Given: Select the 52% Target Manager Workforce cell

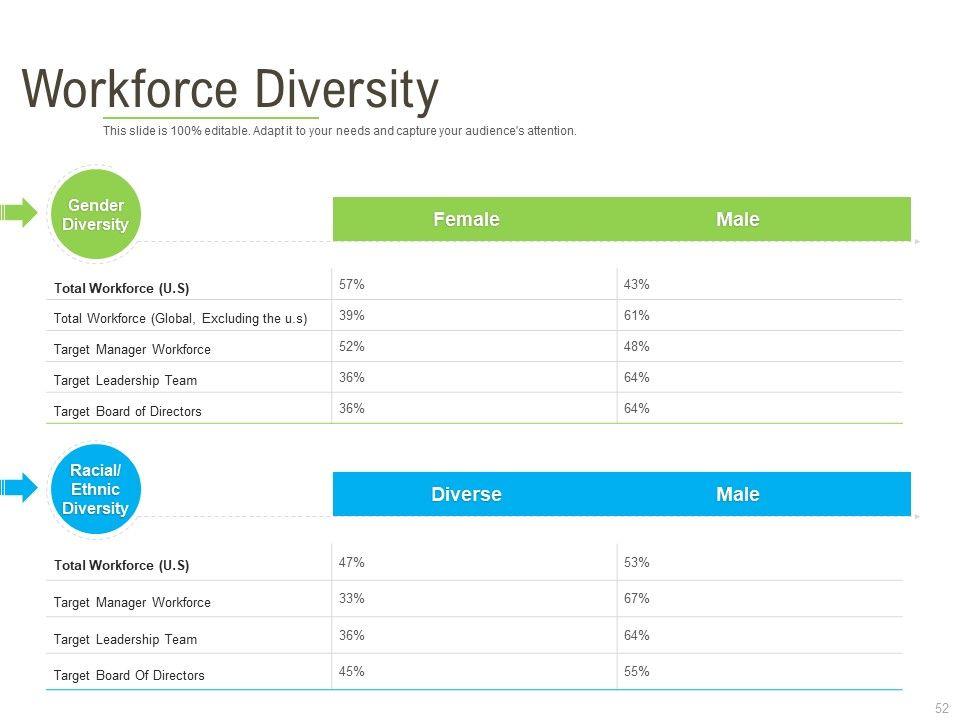Looking at the screenshot, I should [352, 347].
